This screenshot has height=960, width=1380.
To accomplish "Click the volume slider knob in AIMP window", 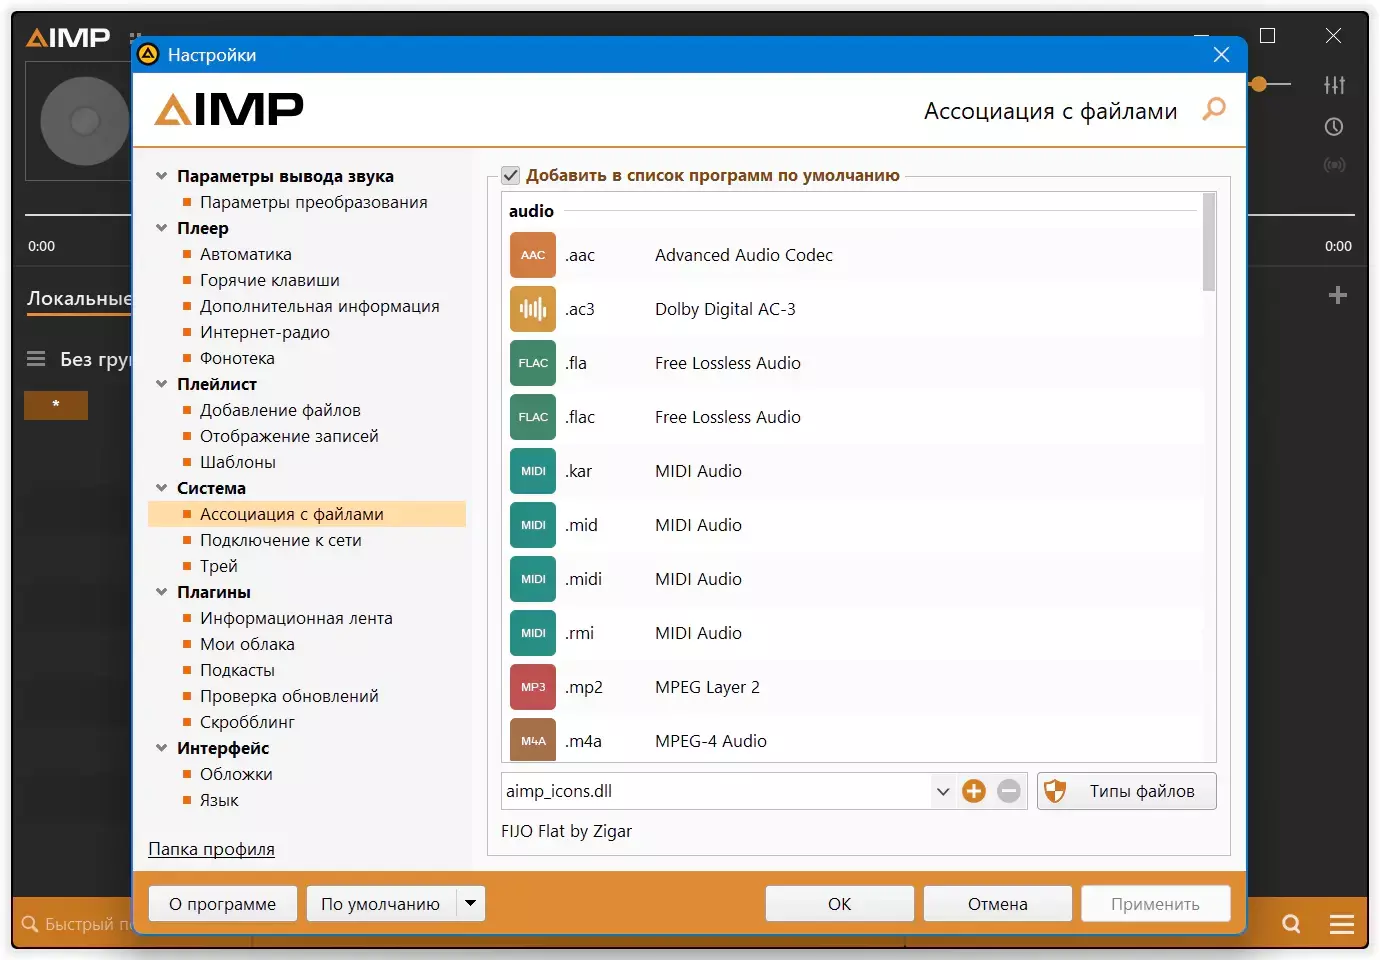I will click(1259, 85).
